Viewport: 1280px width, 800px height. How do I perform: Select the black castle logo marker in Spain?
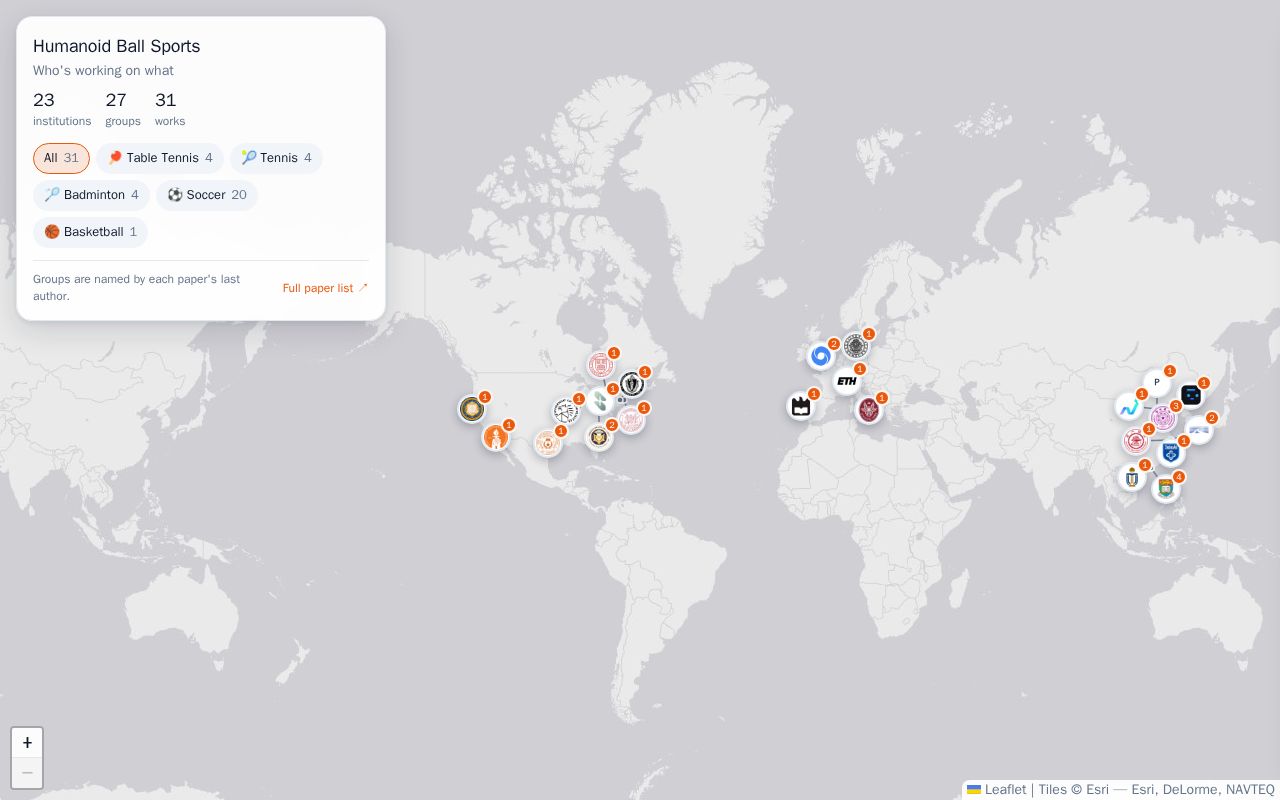[801, 406]
